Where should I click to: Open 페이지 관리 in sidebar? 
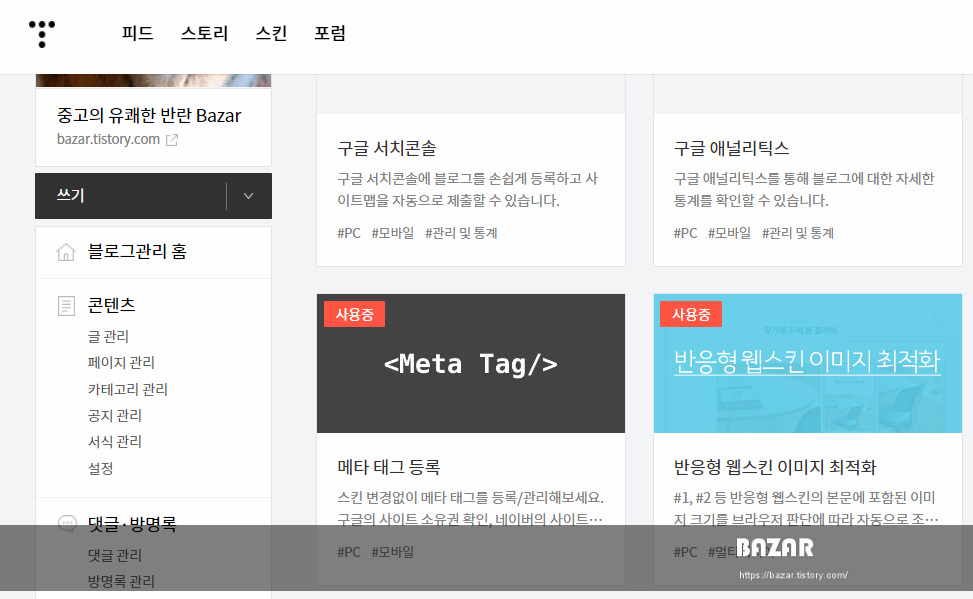pos(121,363)
